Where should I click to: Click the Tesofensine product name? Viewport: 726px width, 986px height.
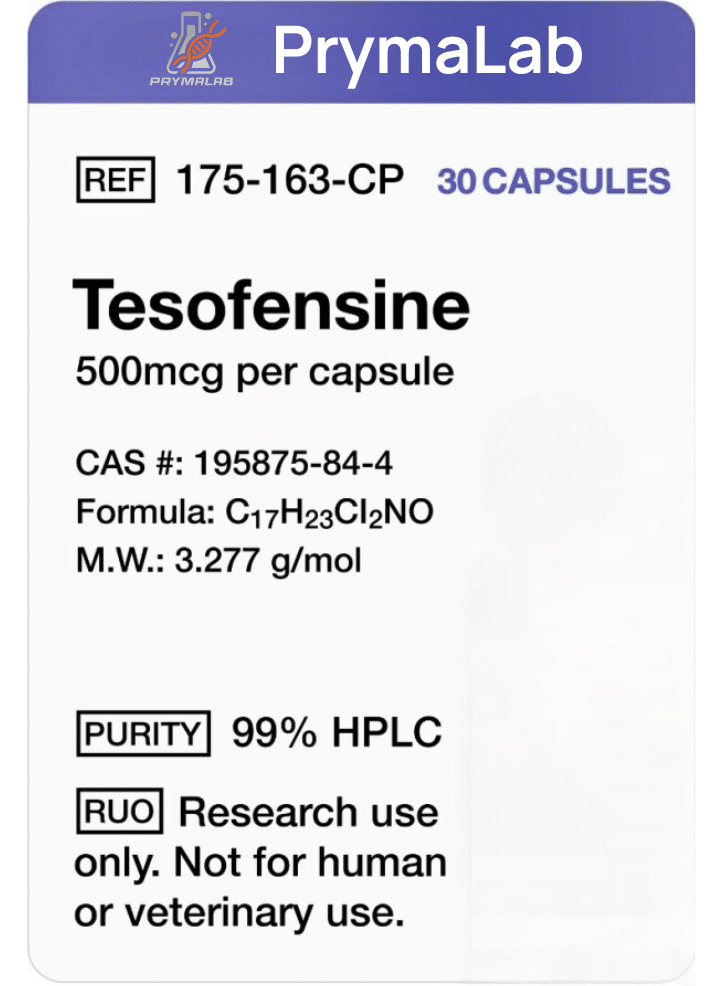coord(271,305)
